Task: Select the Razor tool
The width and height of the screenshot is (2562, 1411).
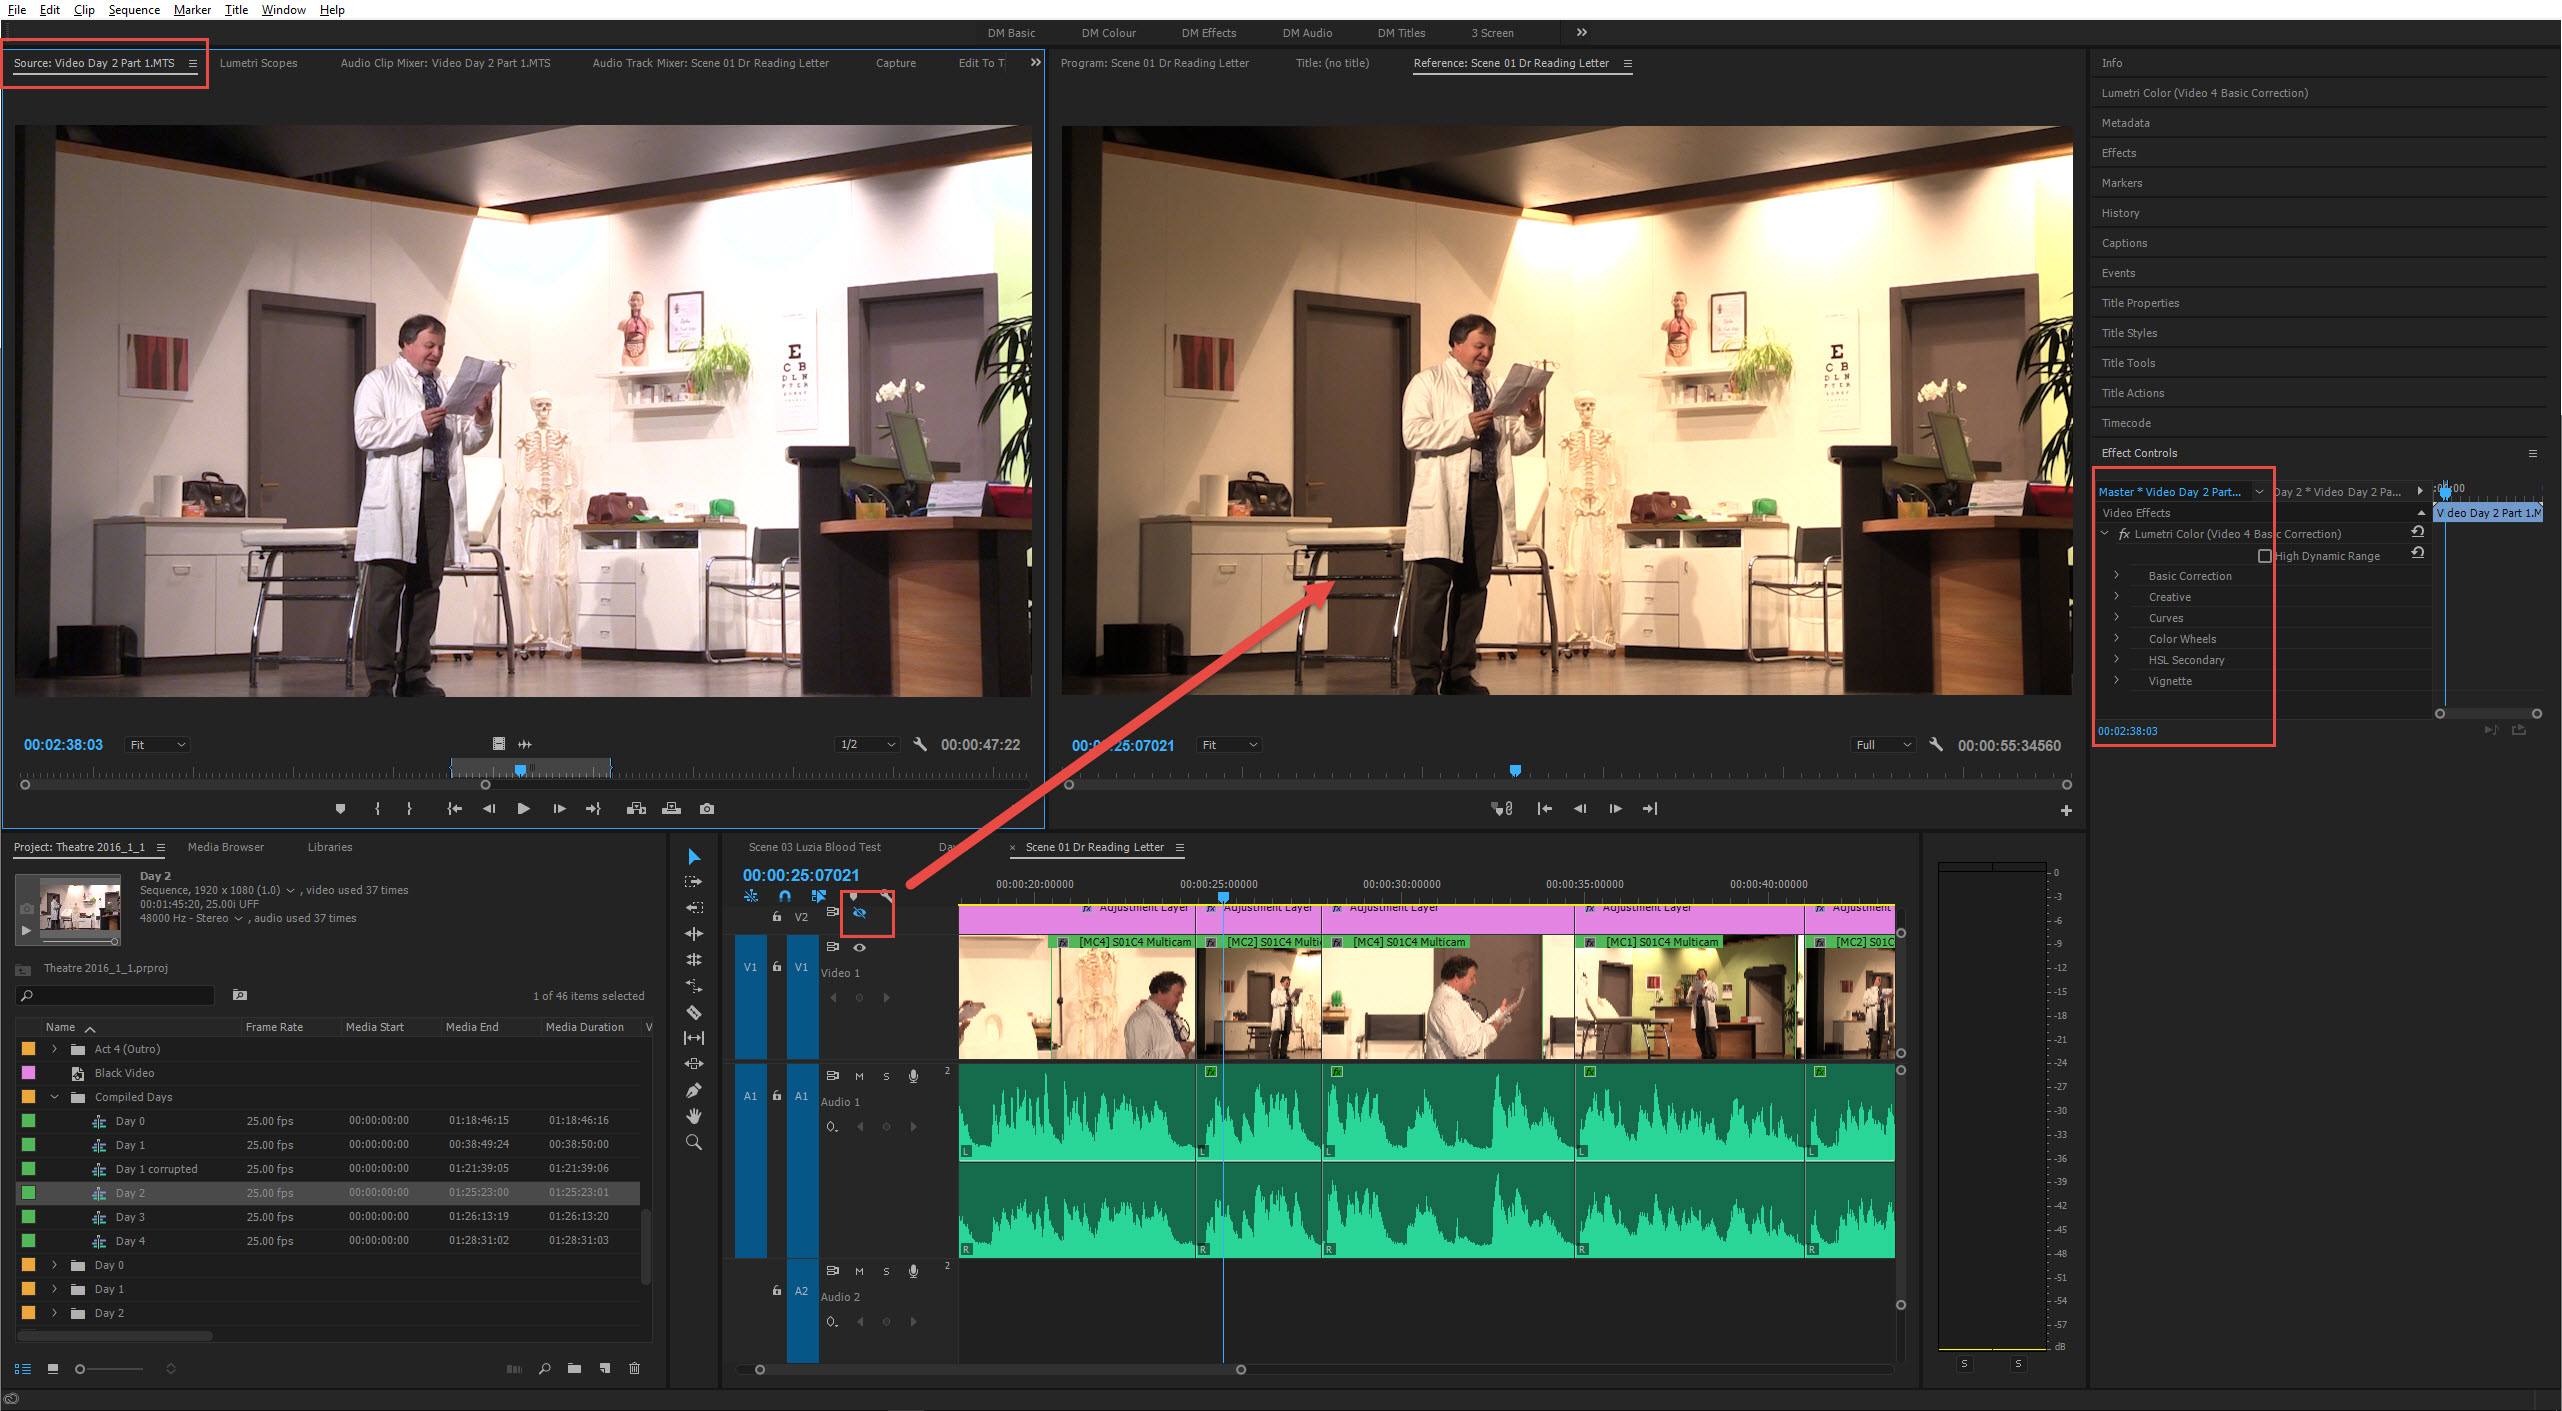Action: (694, 1012)
